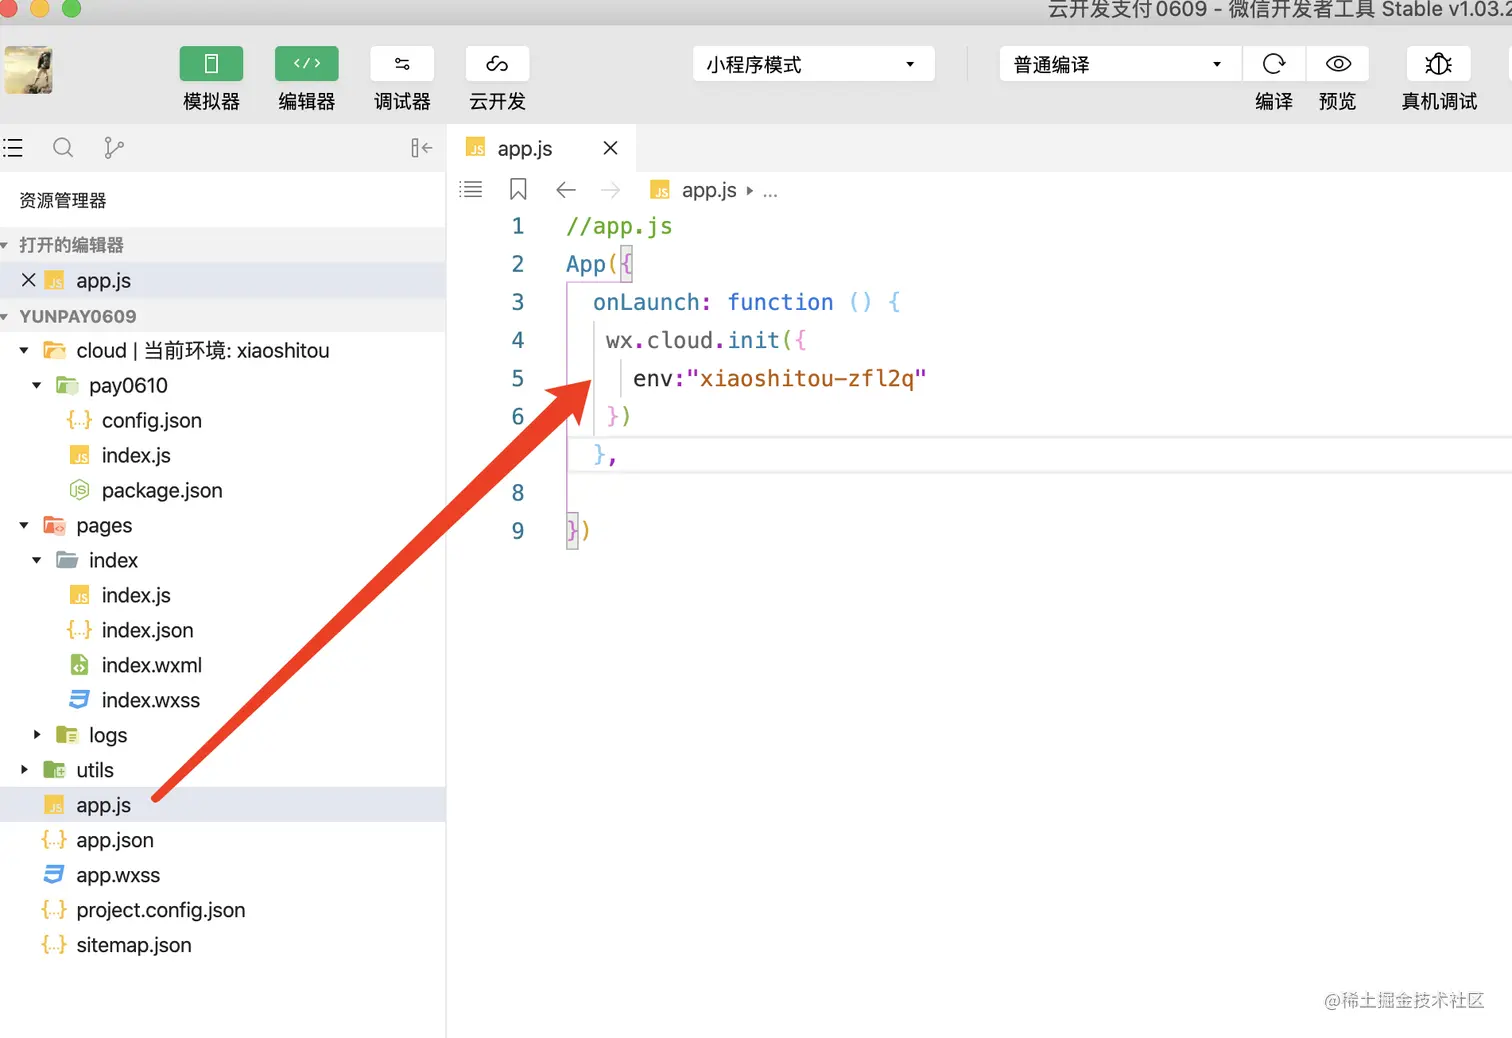Click the cloud folder icon

point(54,350)
